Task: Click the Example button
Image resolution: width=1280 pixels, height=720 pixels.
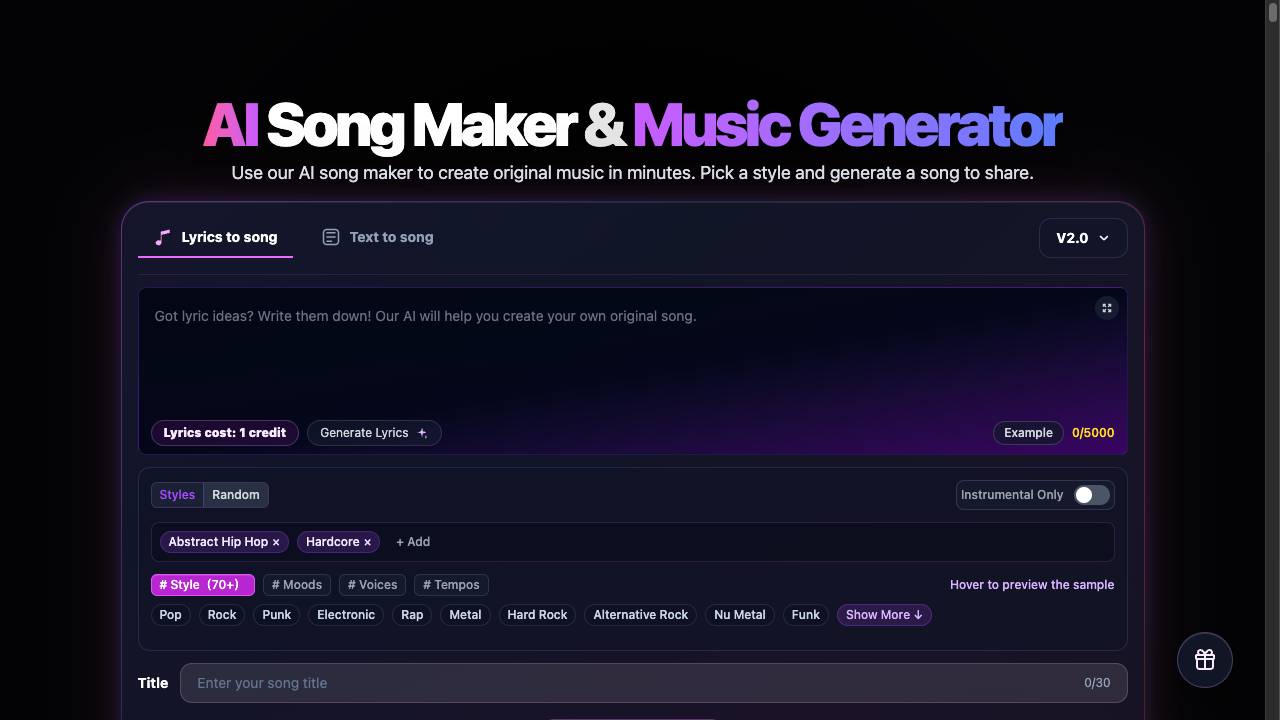Action: click(1028, 433)
